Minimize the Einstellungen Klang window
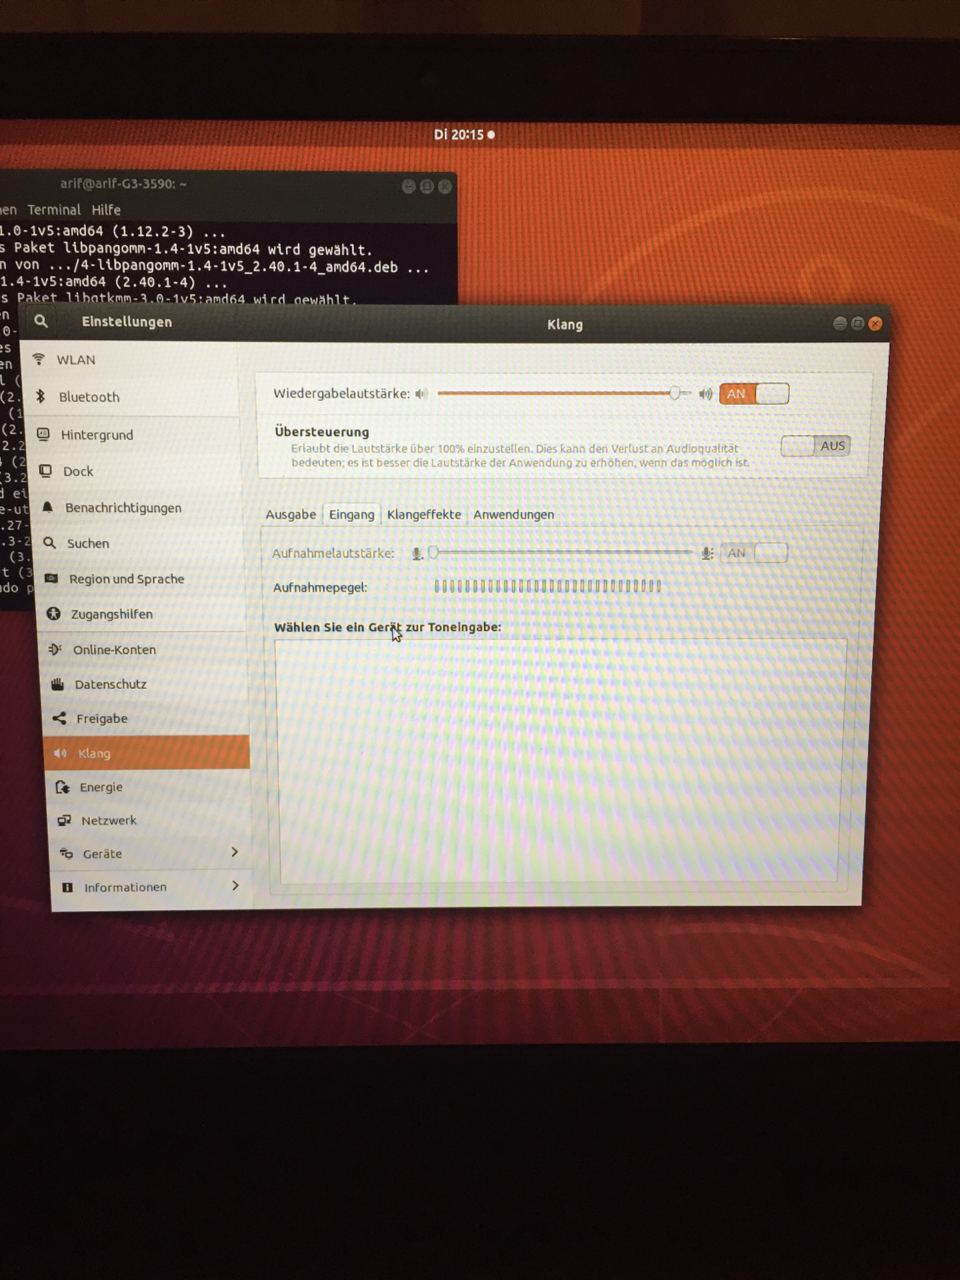Screen dimensions: 960x1280 point(840,323)
